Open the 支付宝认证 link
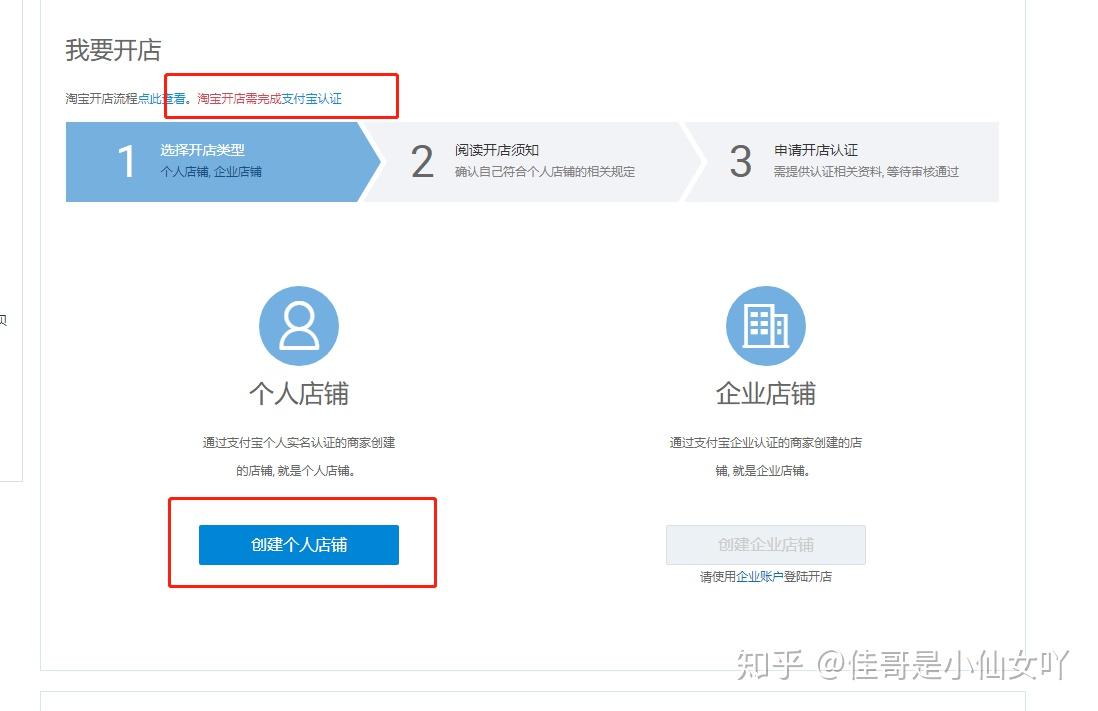Screen dimensions: 1098x711 pos(311,99)
